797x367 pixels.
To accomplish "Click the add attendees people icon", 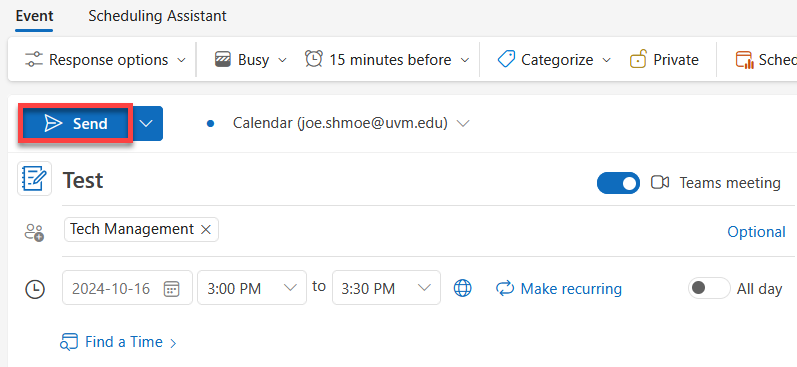I will pyautogui.click(x=35, y=232).
